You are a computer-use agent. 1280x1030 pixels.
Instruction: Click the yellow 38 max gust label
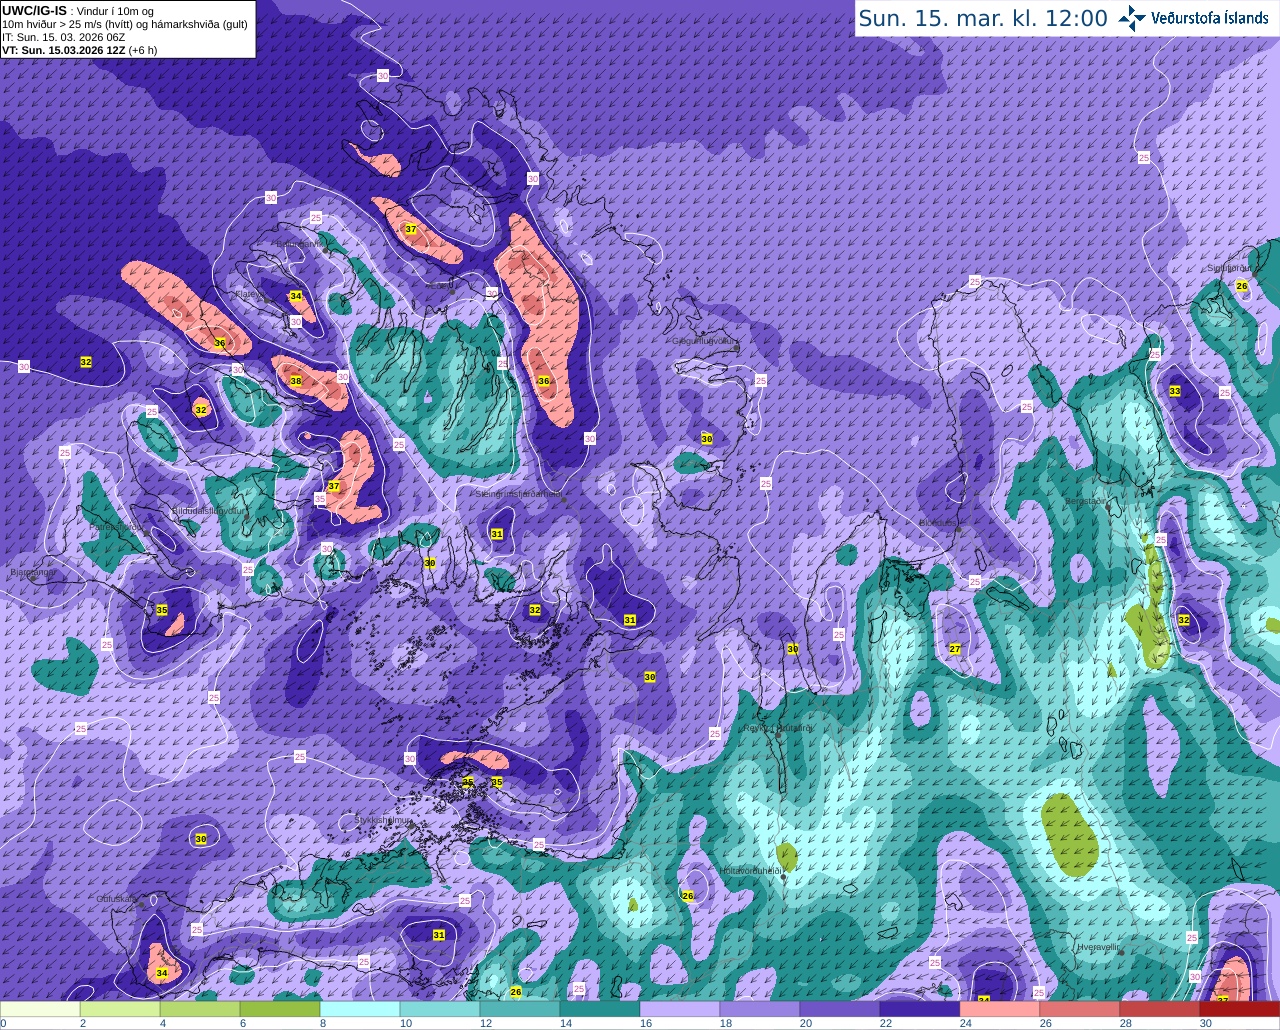point(296,381)
